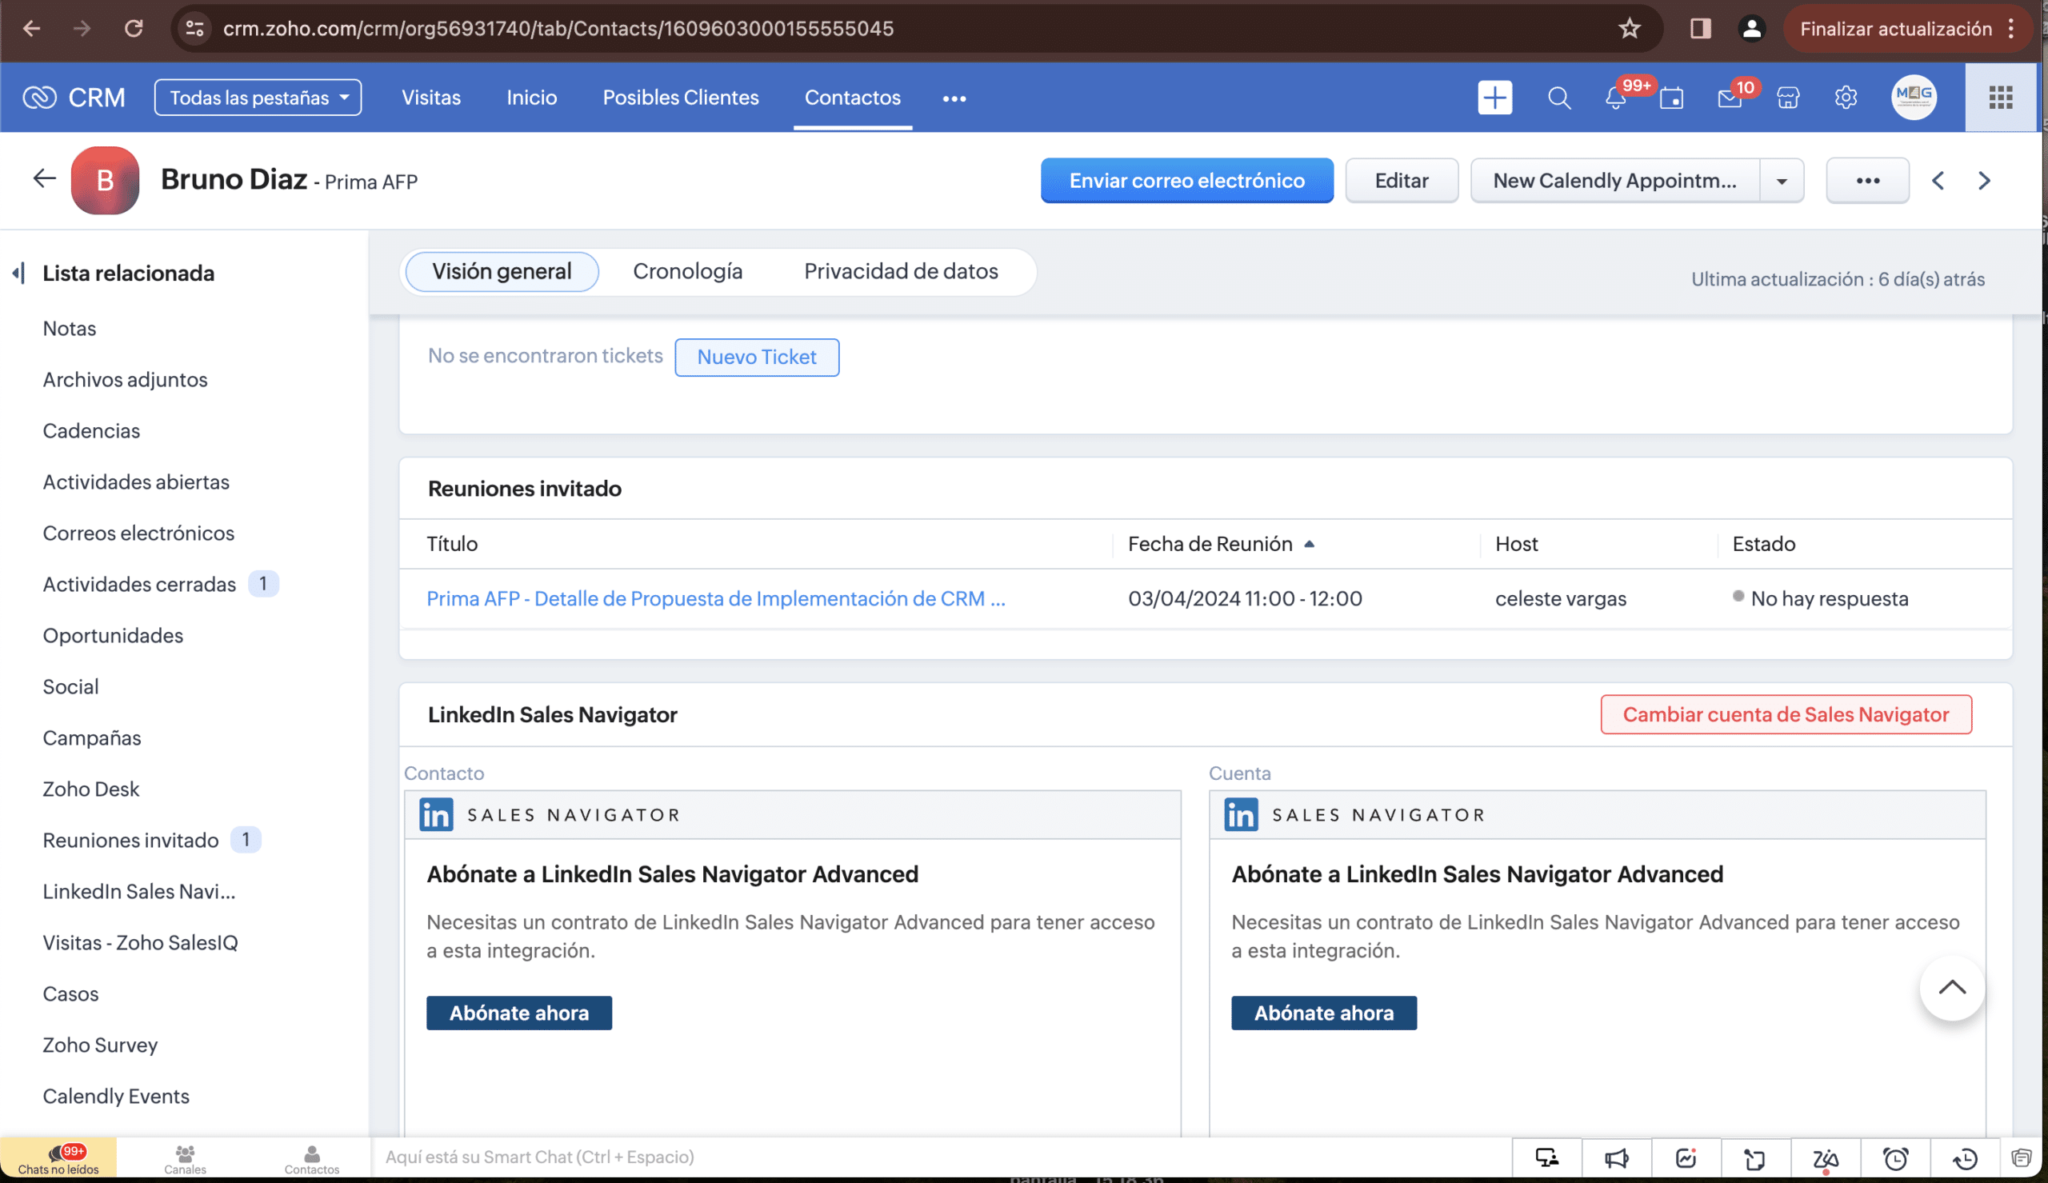Open the search magnifier icon
Viewport: 2048px width, 1183px height.
(x=1558, y=97)
